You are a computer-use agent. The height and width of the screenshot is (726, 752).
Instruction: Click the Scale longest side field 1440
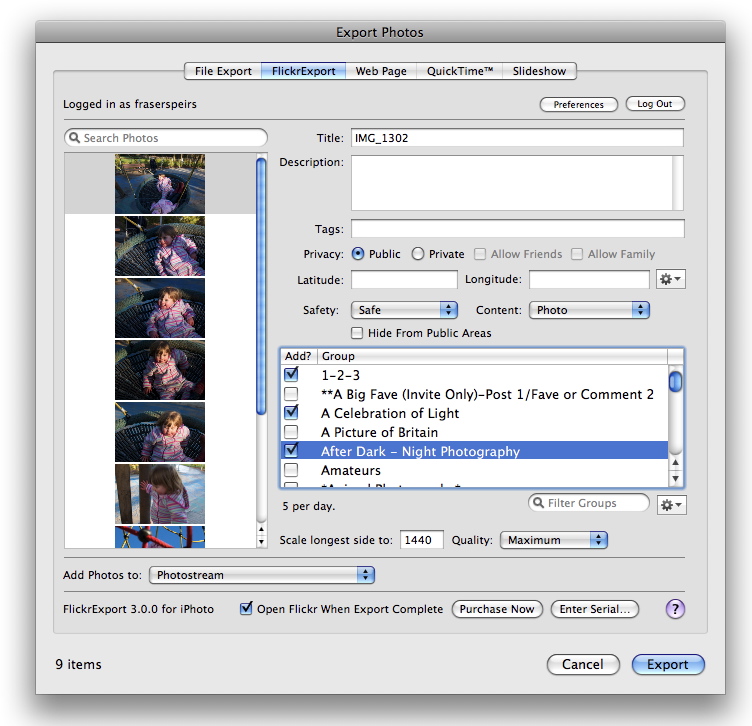pyautogui.click(x=422, y=540)
